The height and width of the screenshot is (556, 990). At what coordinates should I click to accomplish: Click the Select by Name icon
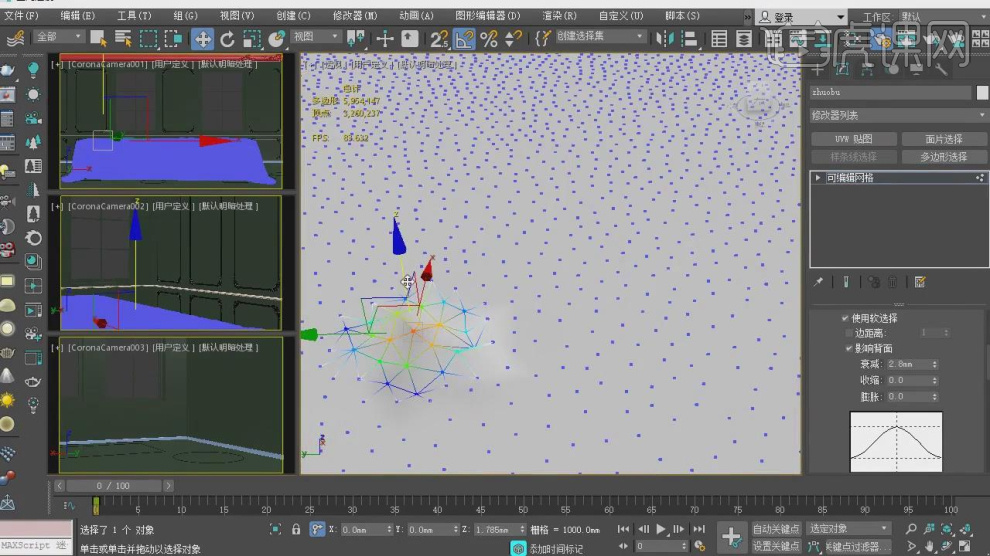(x=123, y=39)
